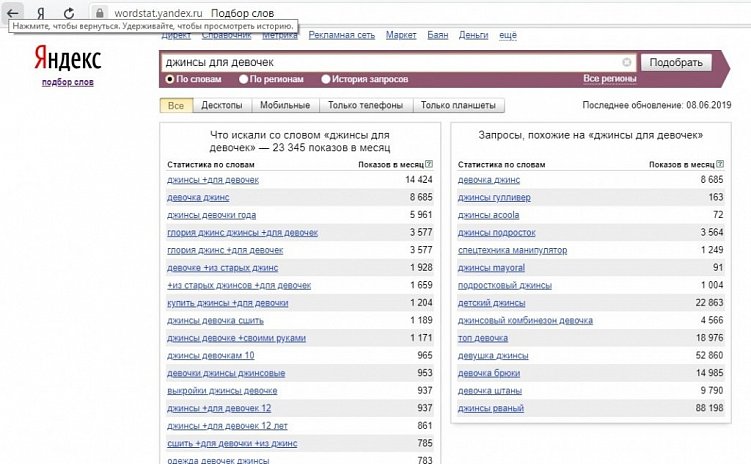Select the По регионам radio button
The width and height of the screenshot is (751, 464).
pos(243,79)
